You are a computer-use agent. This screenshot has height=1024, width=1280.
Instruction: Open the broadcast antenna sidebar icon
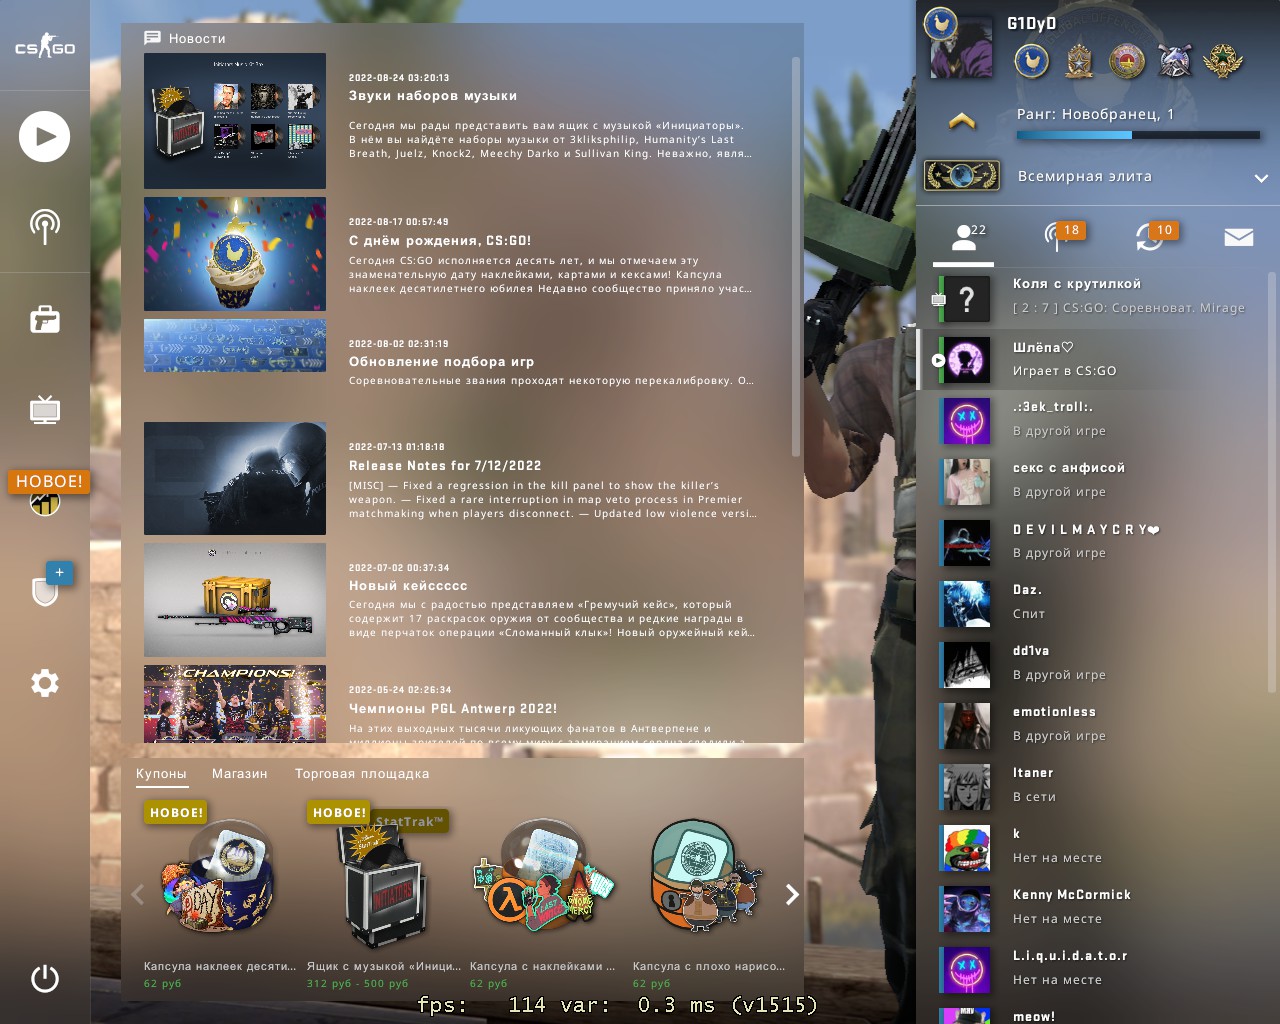coord(45,227)
